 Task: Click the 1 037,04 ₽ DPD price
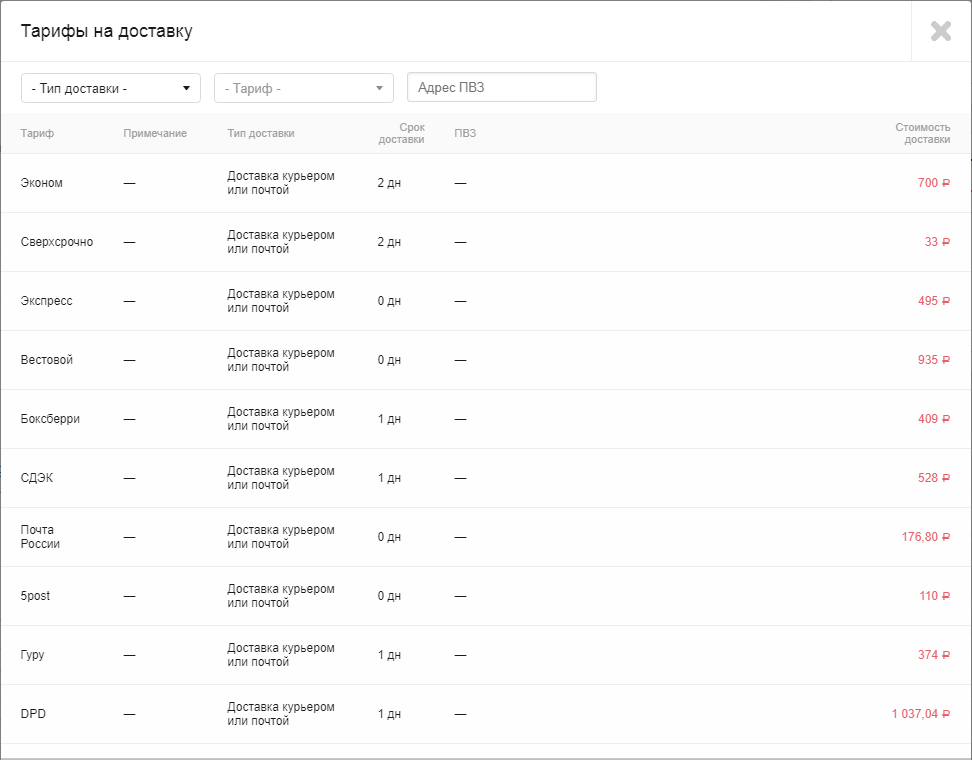pyautogui.click(x=921, y=714)
